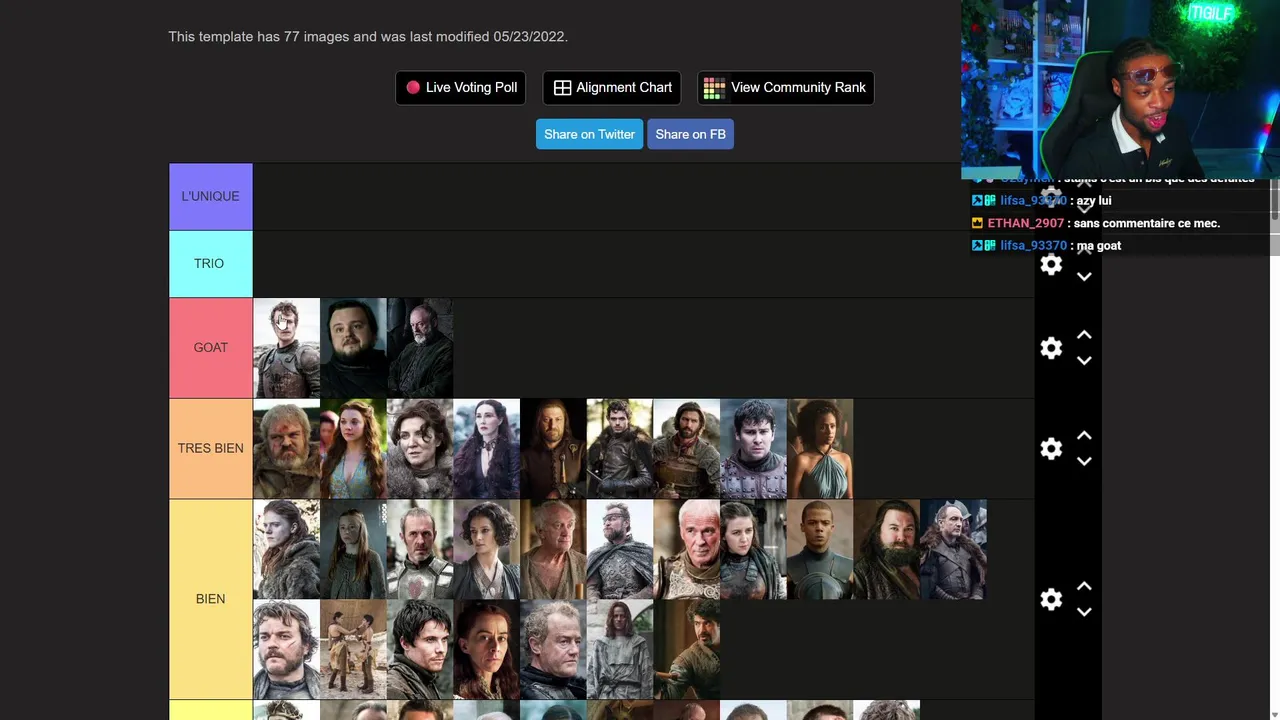Open the settings gear for the GOAT tier

[x=1051, y=348]
